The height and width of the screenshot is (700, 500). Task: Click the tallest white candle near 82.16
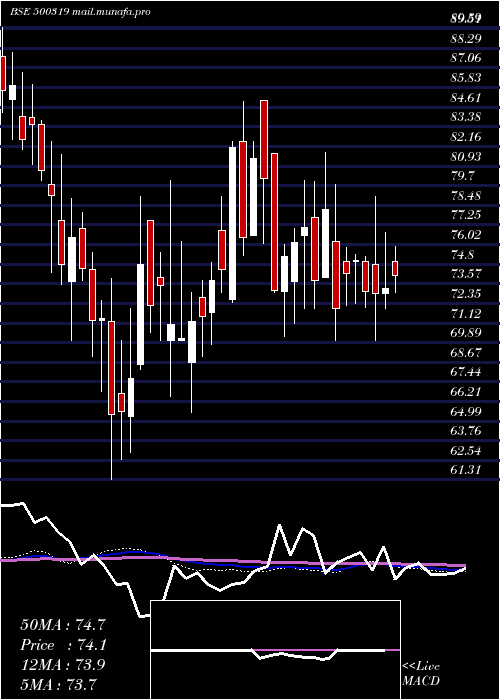(233, 223)
